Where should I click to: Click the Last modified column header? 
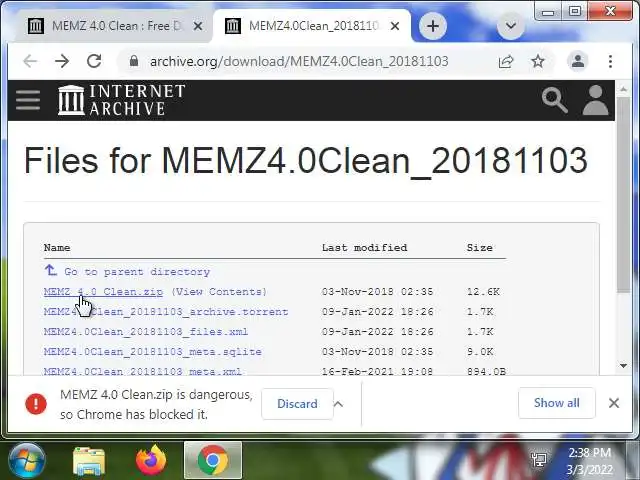364,248
